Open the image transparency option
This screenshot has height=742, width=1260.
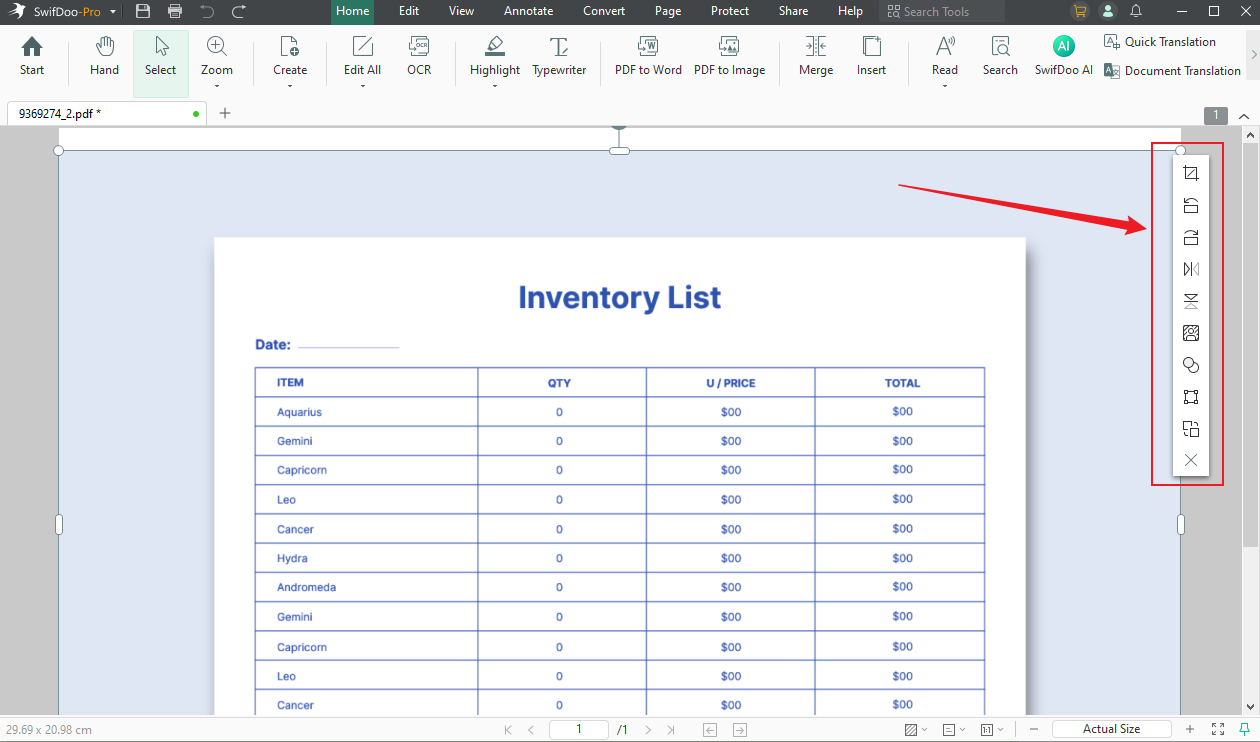coord(1190,365)
